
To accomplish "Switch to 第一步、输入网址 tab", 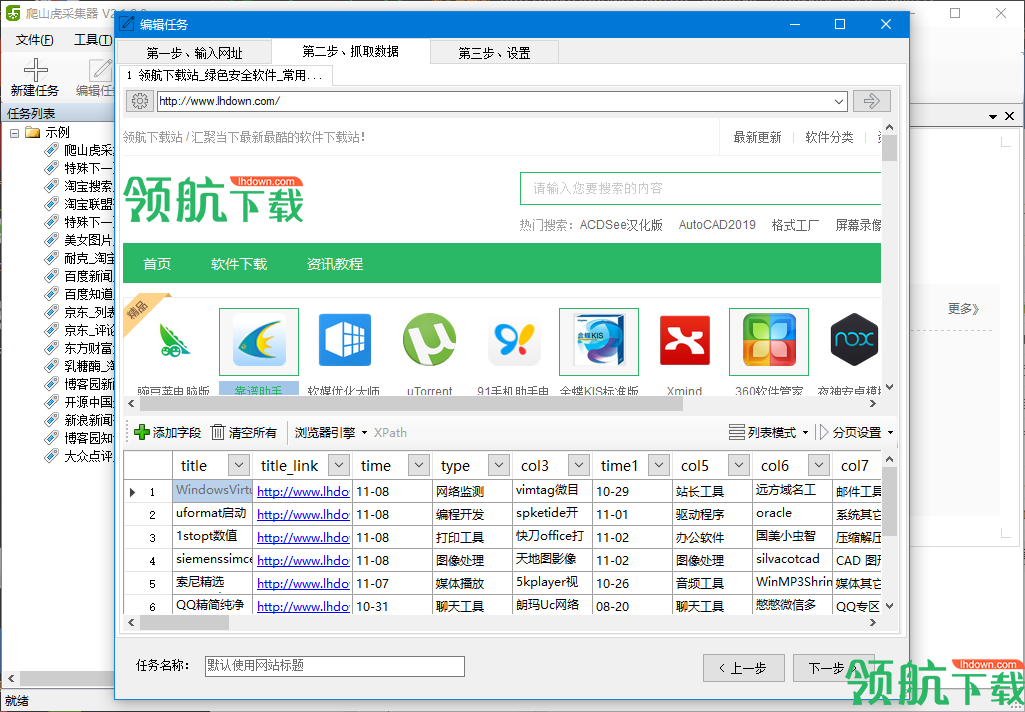I will pos(194,53).
